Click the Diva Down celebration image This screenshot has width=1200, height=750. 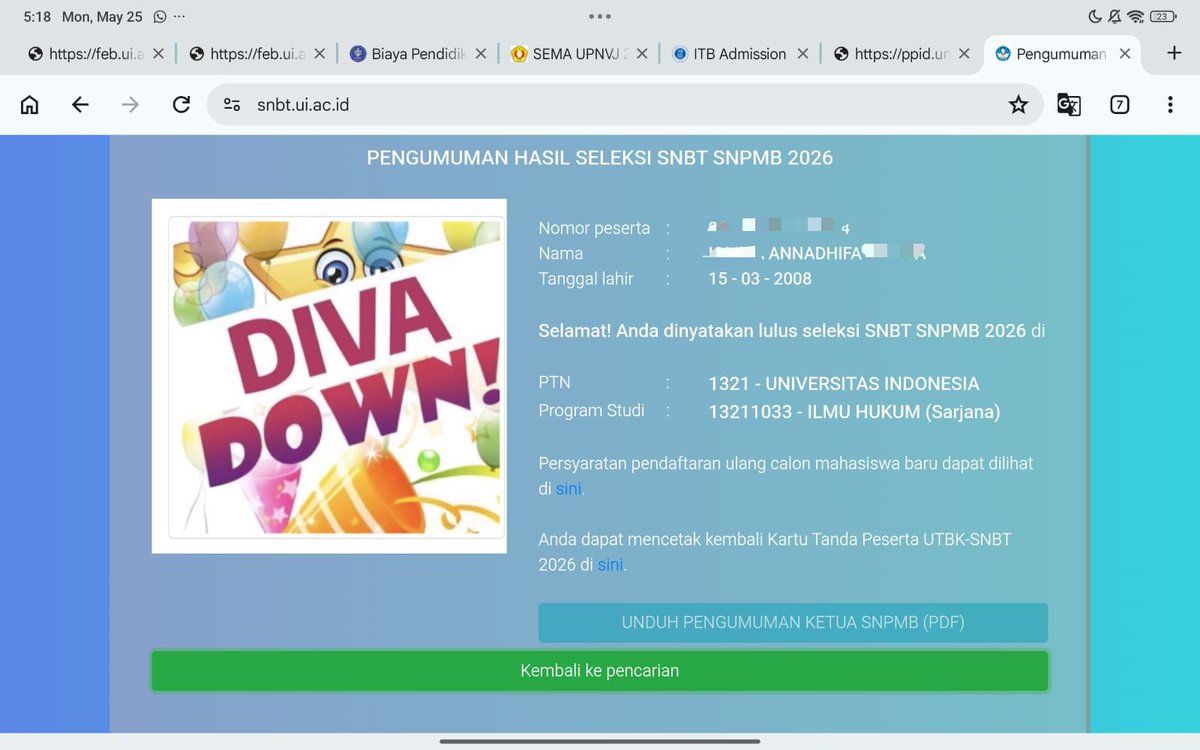(x=329, y=376)
